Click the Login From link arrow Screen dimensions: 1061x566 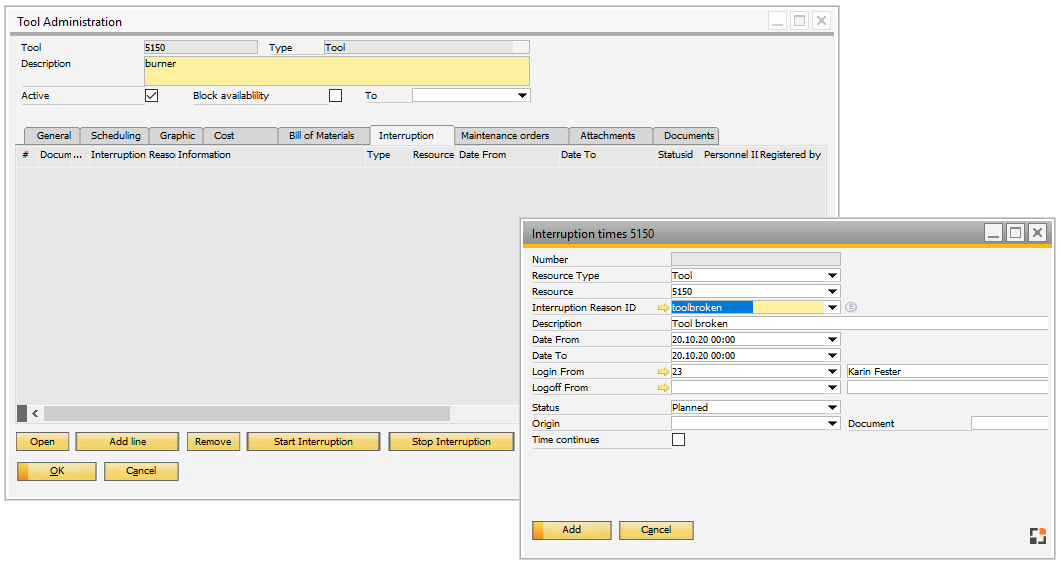(x=663, y=372)
